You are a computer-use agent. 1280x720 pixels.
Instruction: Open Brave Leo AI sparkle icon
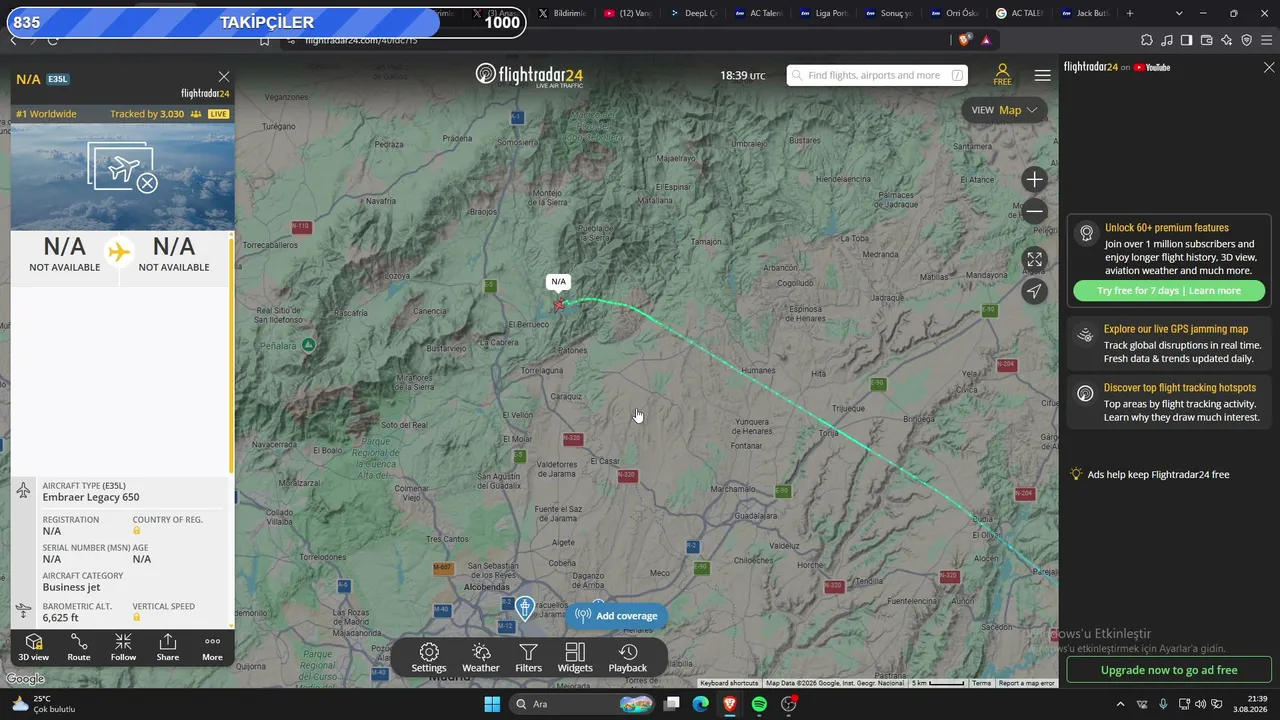point(1226,40)
